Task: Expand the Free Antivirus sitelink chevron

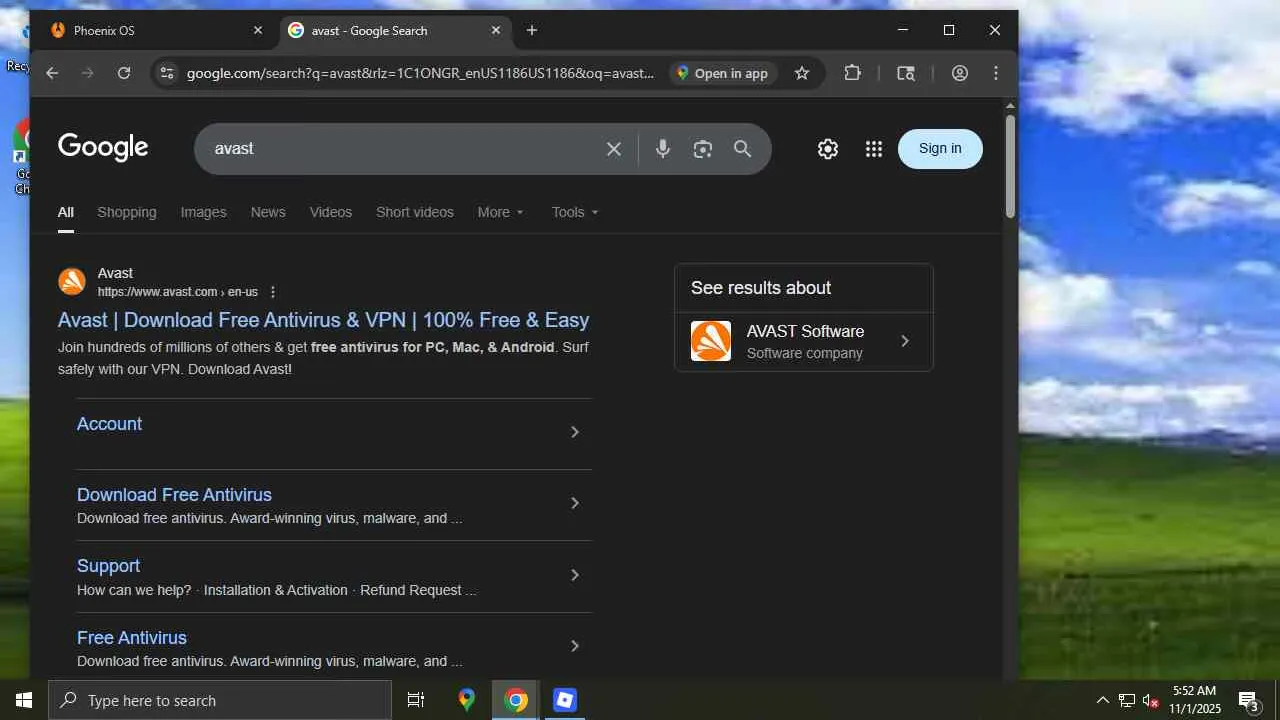Action: coord(575,646)
